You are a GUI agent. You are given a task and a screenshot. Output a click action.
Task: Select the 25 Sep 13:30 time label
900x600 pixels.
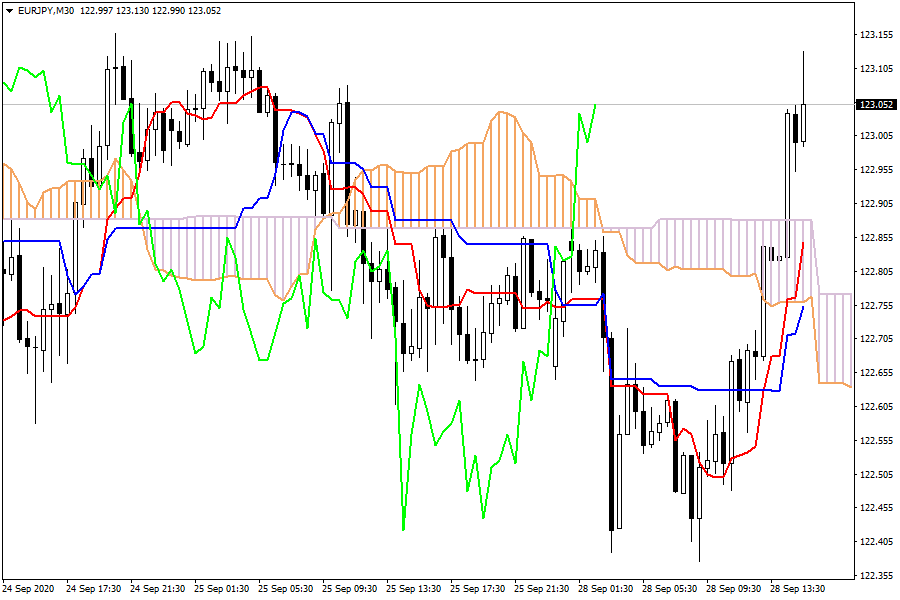[415, 588]
